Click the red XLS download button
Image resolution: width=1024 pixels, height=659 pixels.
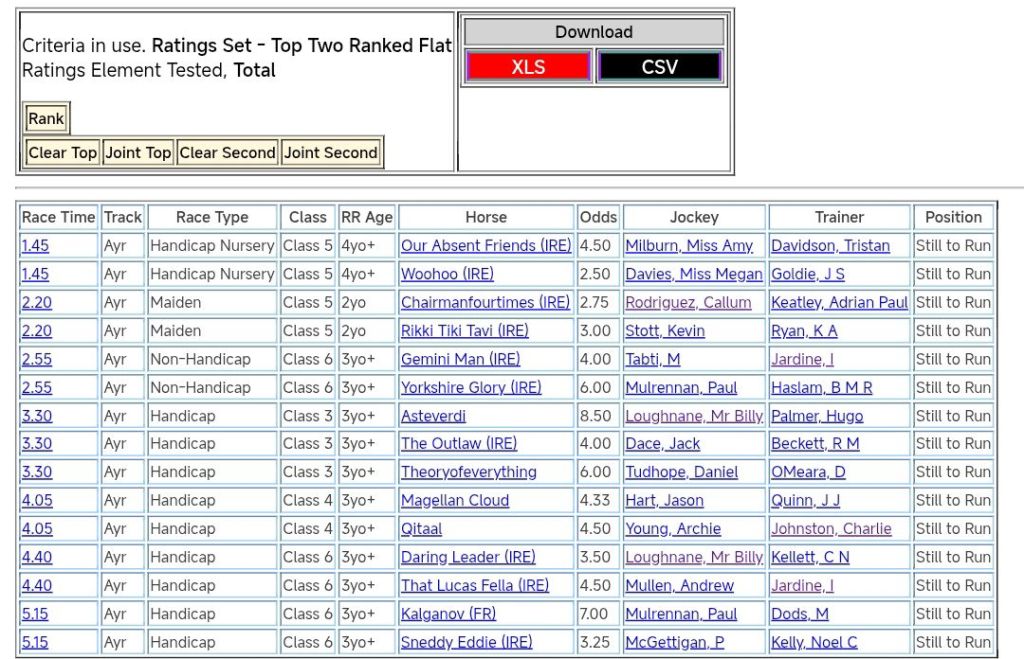tap(528, 67)
